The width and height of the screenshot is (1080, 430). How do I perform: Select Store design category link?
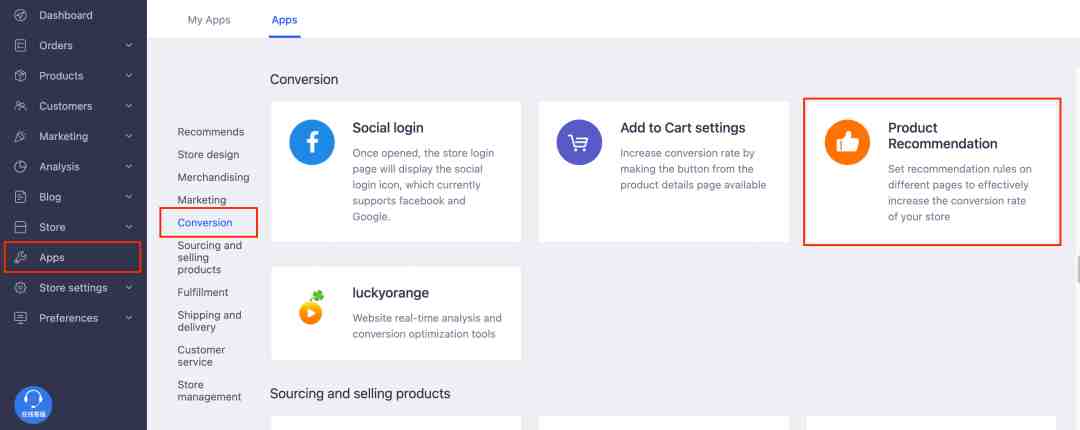[208, 154]
